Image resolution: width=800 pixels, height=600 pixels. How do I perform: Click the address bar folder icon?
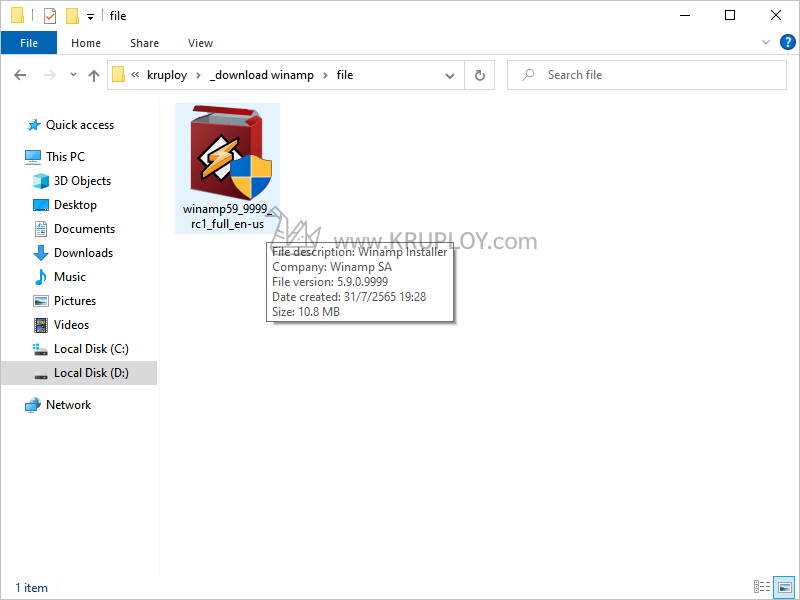(x=118, y=74)
